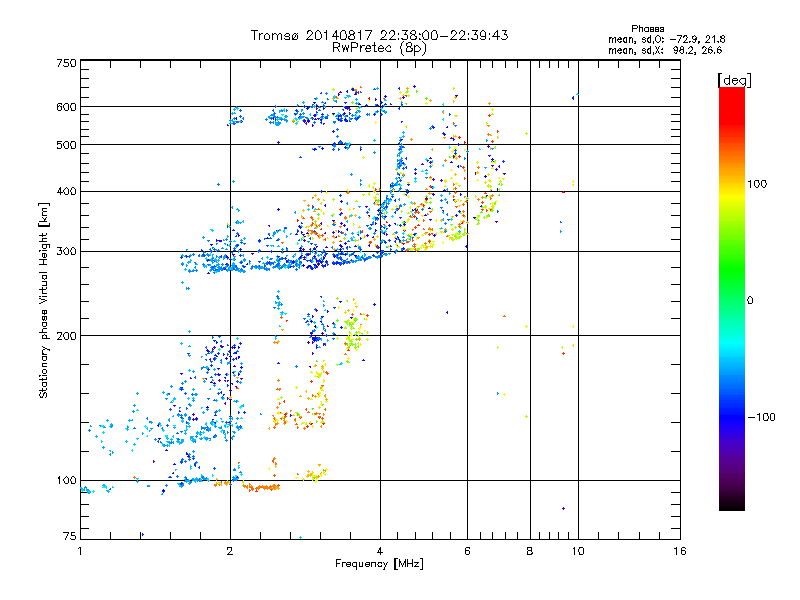The height and width of the screenshot is (600, 800).
Task: Click the x-axis '16' tick label
Action: 680,551
